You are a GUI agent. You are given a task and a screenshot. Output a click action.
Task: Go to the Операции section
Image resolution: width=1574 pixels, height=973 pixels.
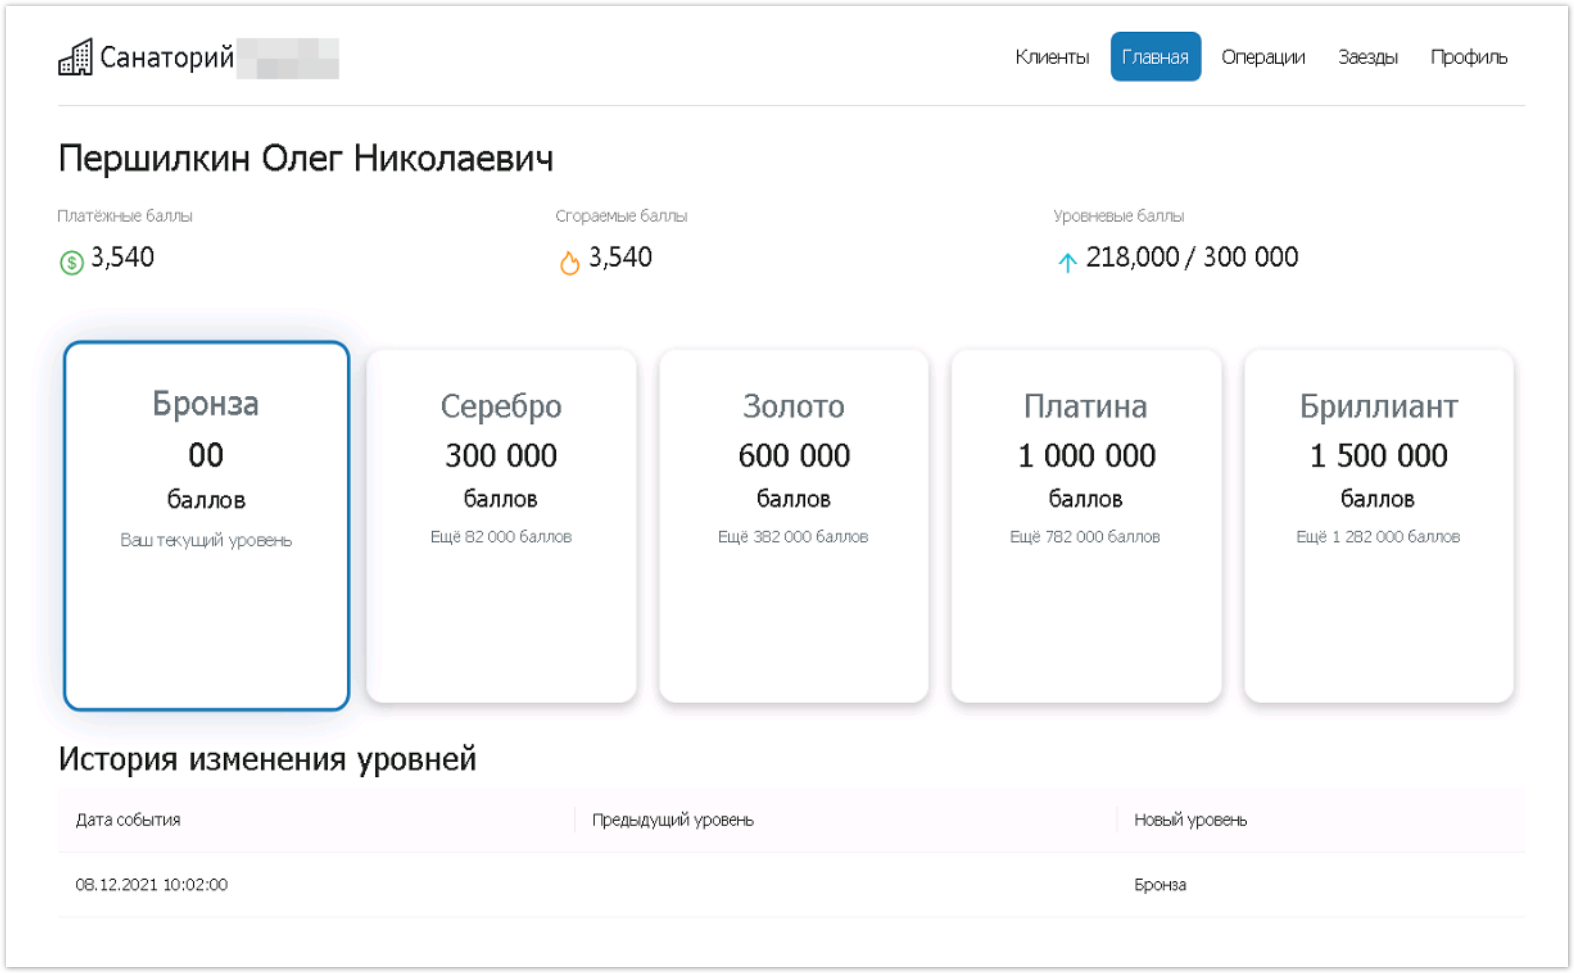[x=1262, y=57]
